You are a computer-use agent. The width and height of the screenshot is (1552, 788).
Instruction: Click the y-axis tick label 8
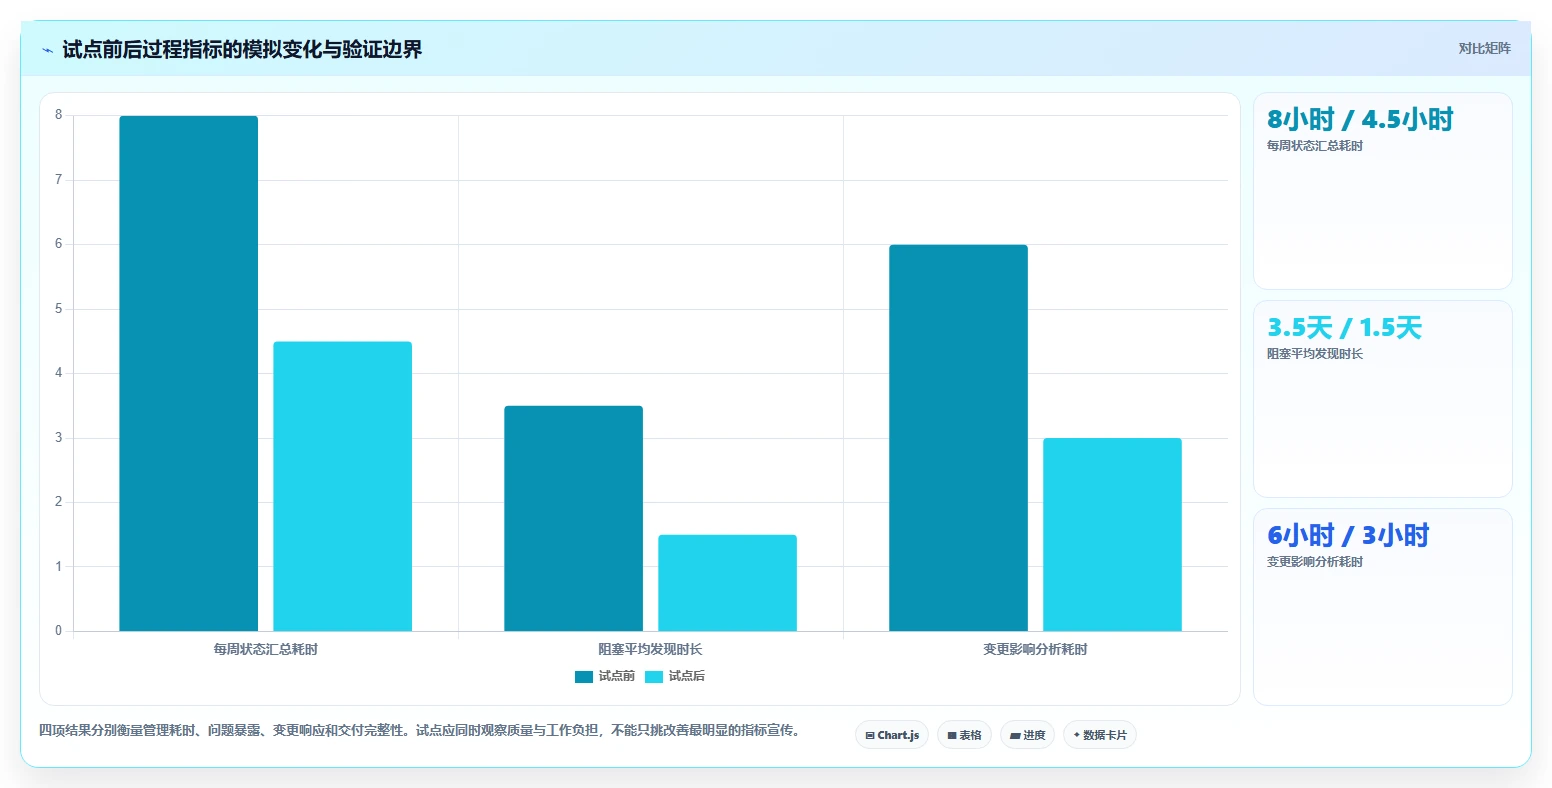click(59, 115)
